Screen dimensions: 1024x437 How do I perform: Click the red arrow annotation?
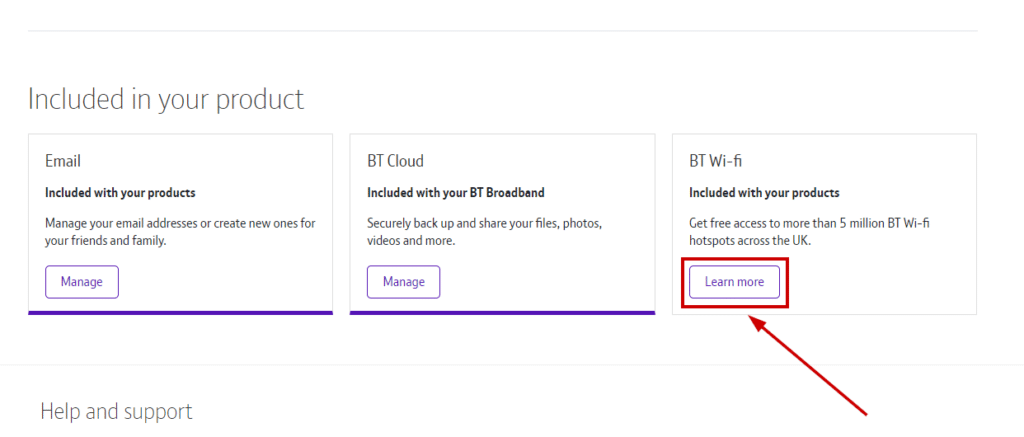coord(808,365)
